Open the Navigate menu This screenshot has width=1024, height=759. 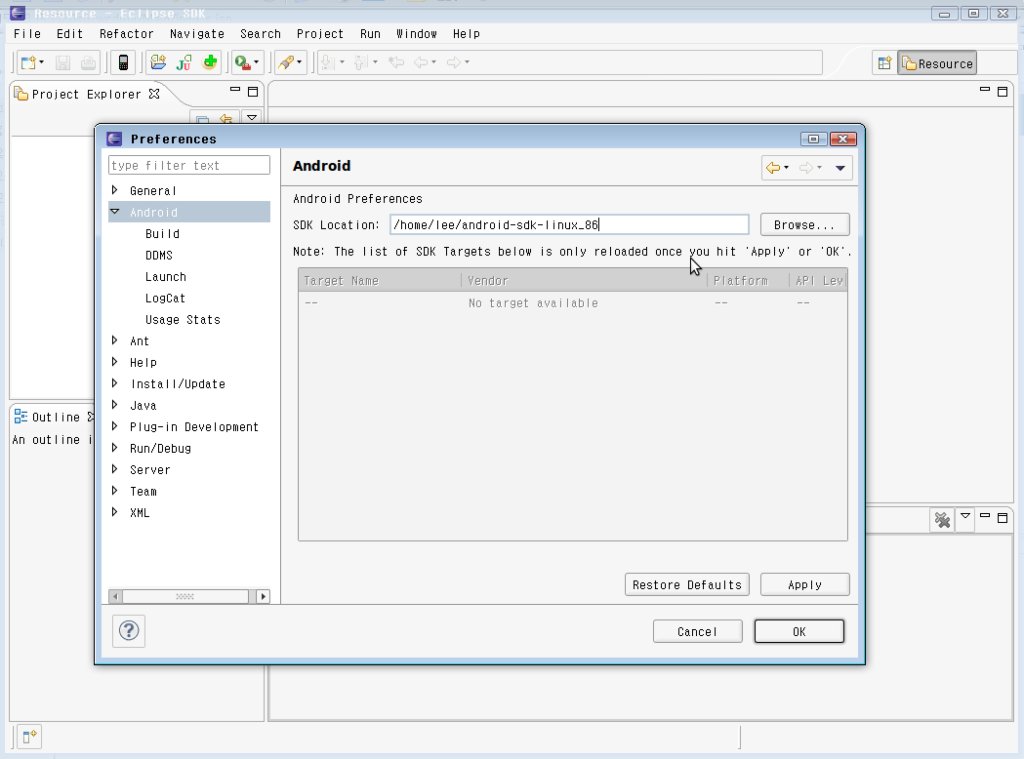click(x=197, y=34)
